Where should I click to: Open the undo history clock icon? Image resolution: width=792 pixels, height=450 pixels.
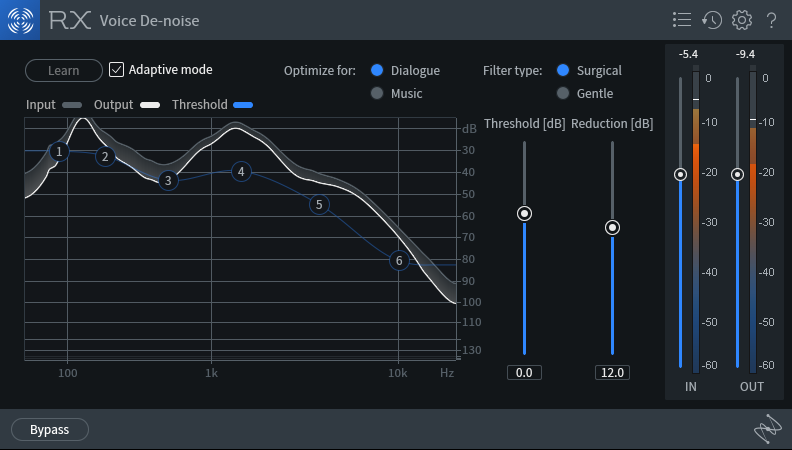tap(712, 20)
